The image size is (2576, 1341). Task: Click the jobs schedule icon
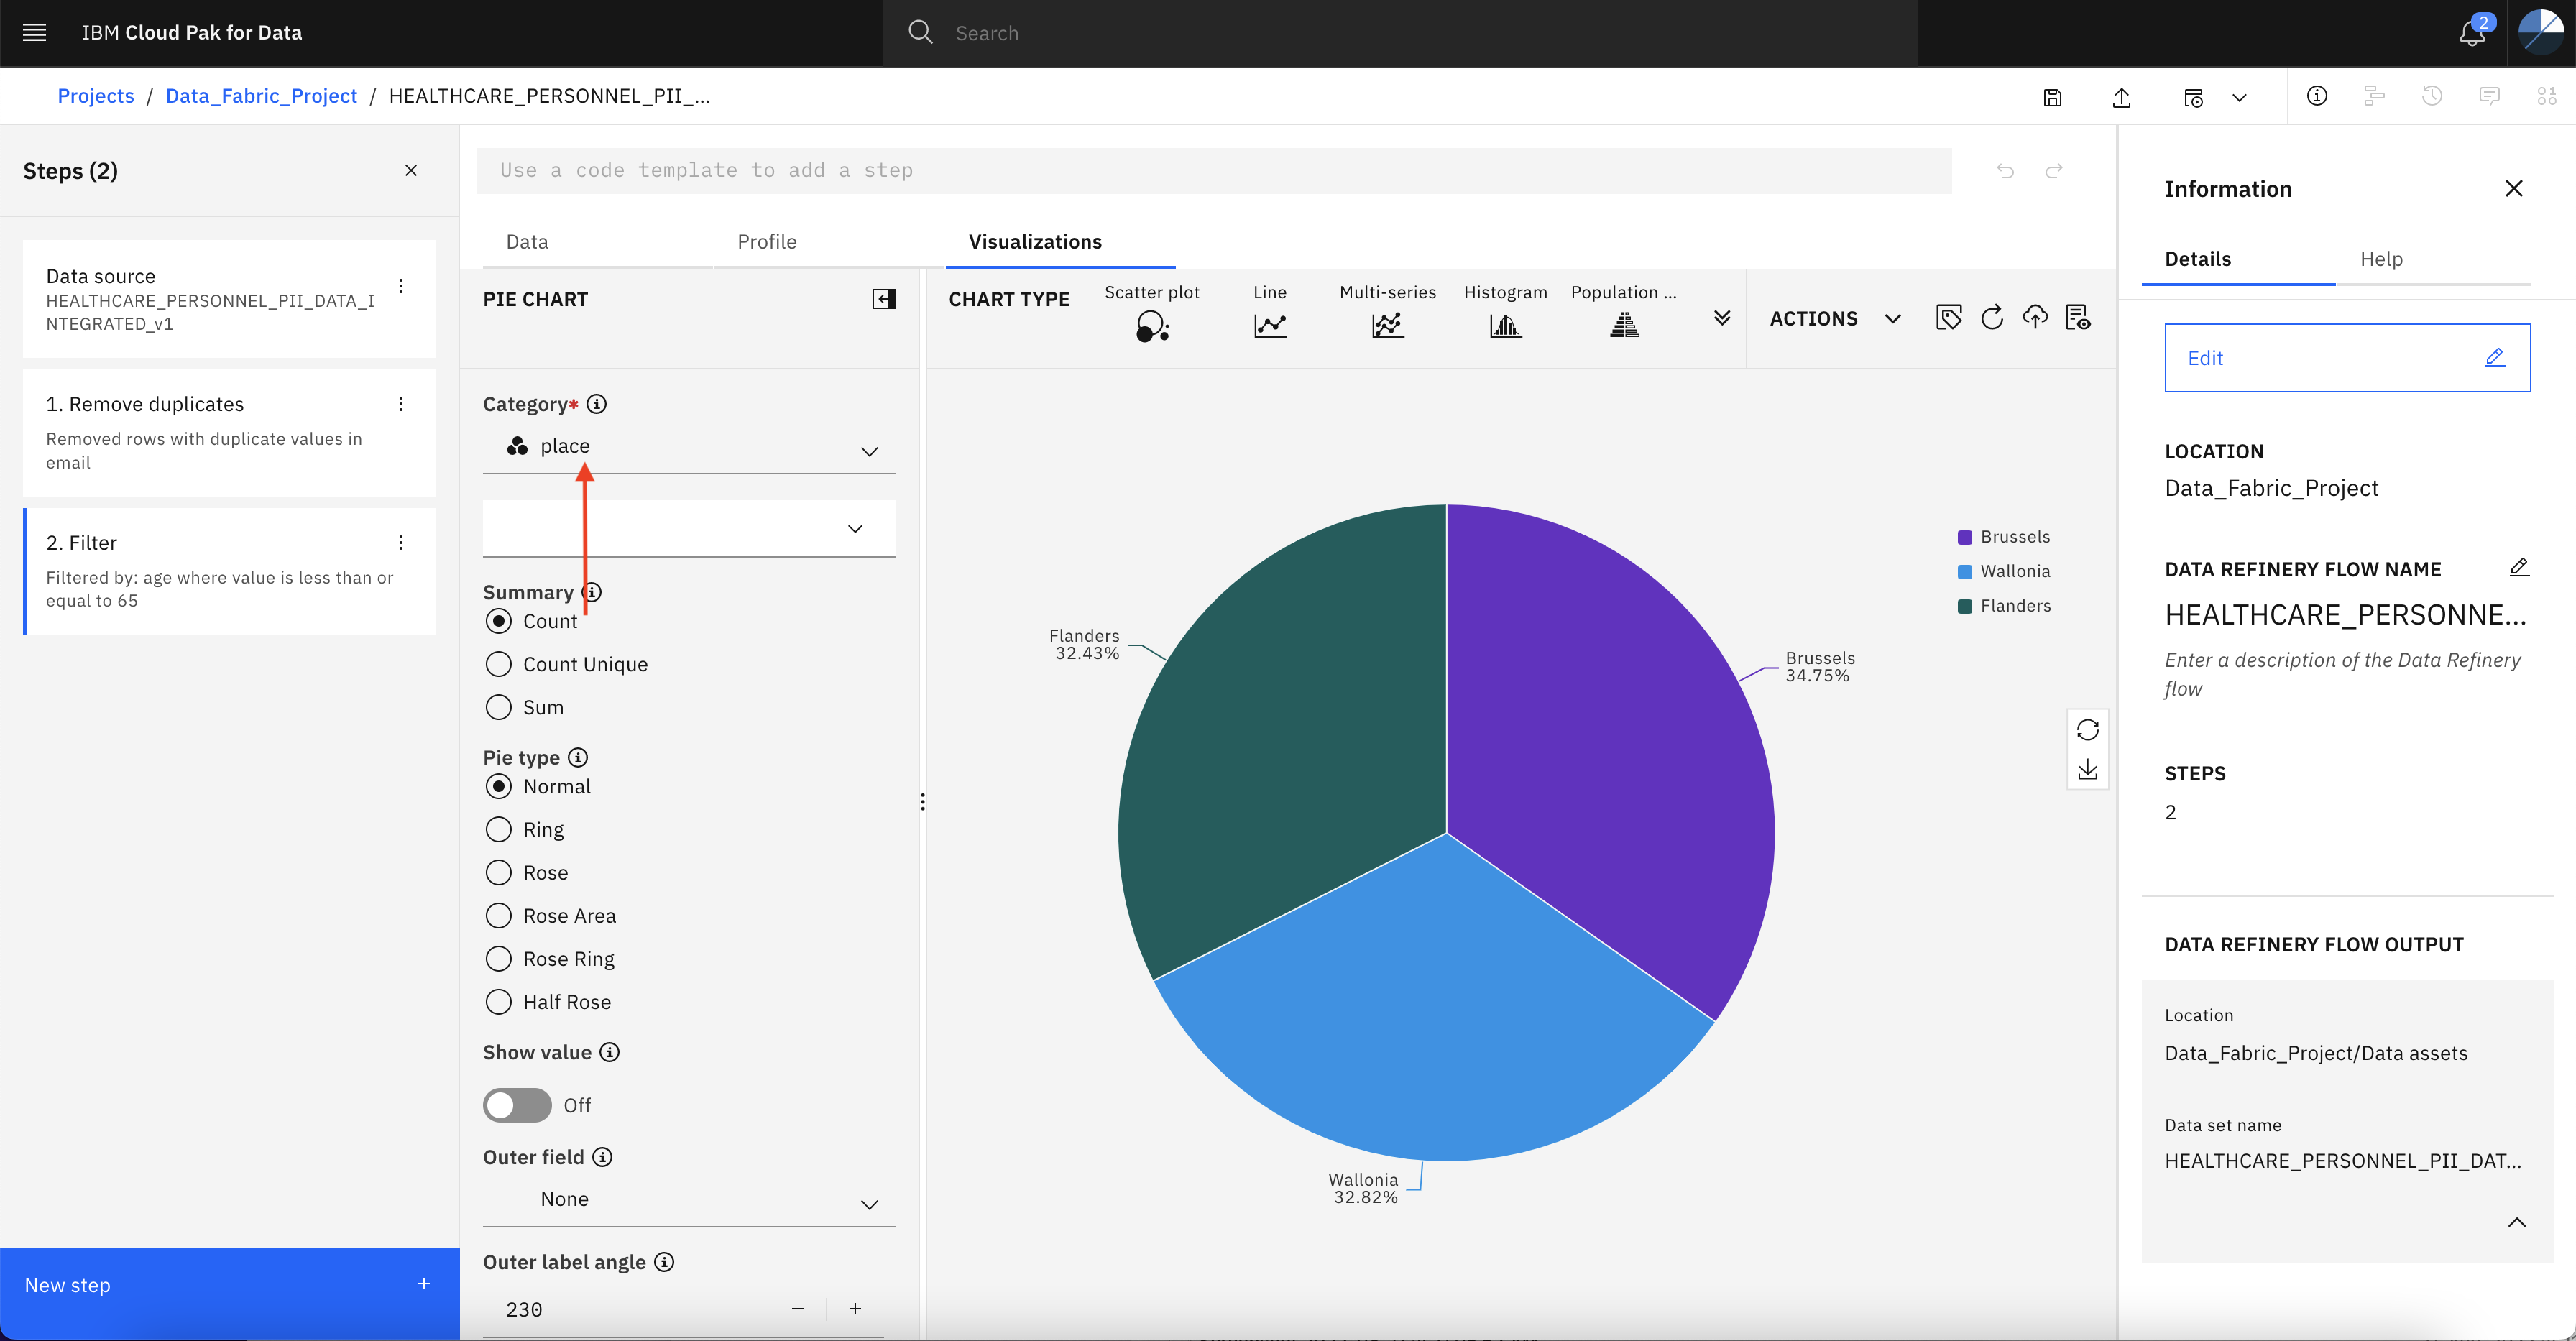[x=2193, y=97]
